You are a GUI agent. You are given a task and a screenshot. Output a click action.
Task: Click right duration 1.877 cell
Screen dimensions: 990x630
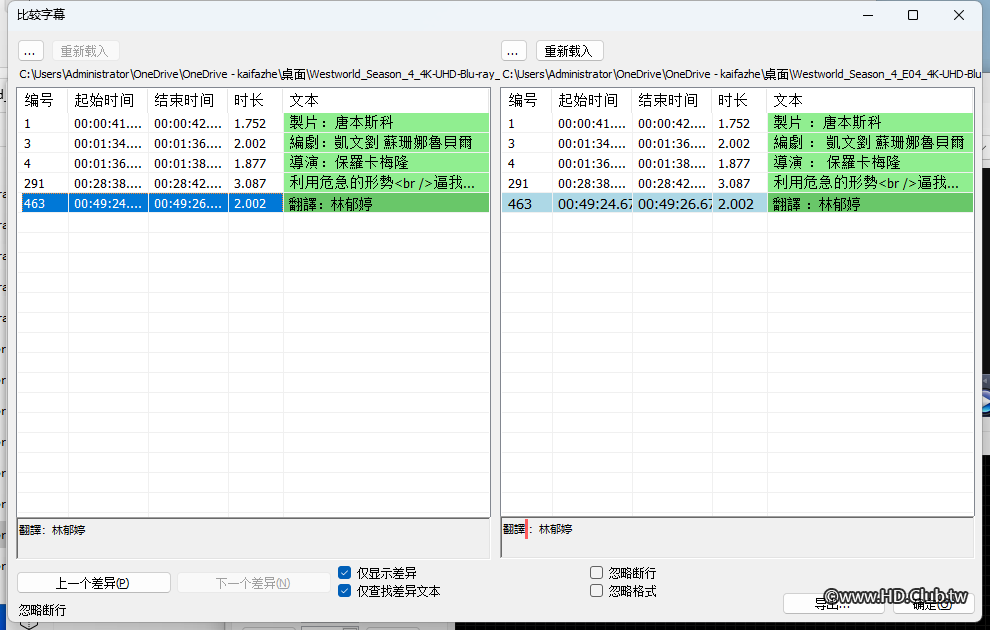coord(740,163)
